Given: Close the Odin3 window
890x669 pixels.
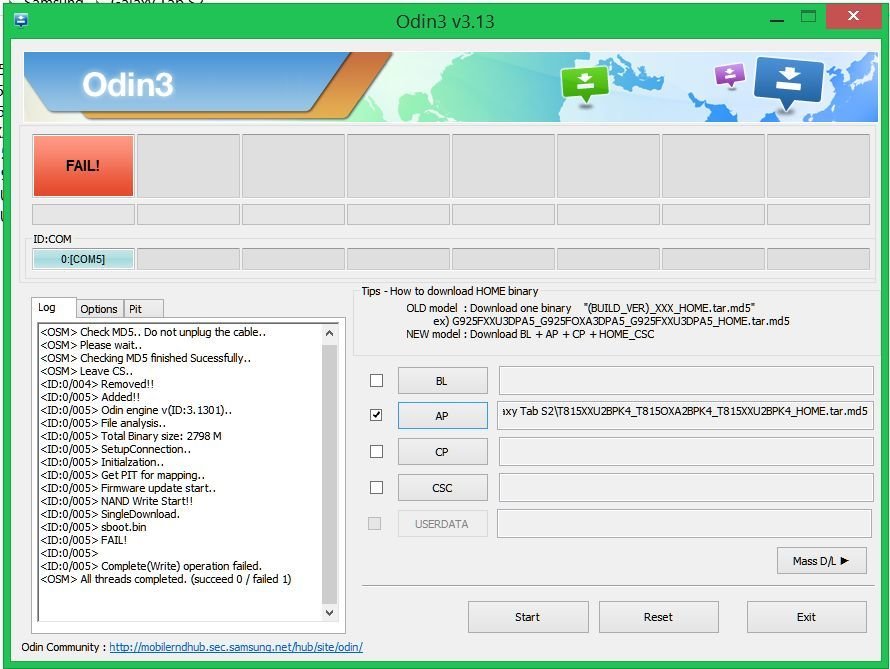Looking at the screenshot, I should coord(853,16).
